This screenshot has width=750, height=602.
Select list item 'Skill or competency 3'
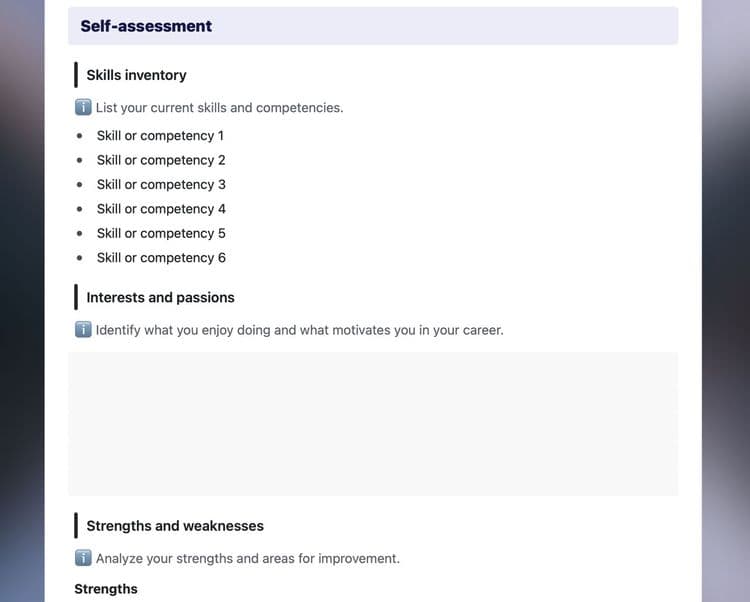pyautogui.click(x=161, y=185)
